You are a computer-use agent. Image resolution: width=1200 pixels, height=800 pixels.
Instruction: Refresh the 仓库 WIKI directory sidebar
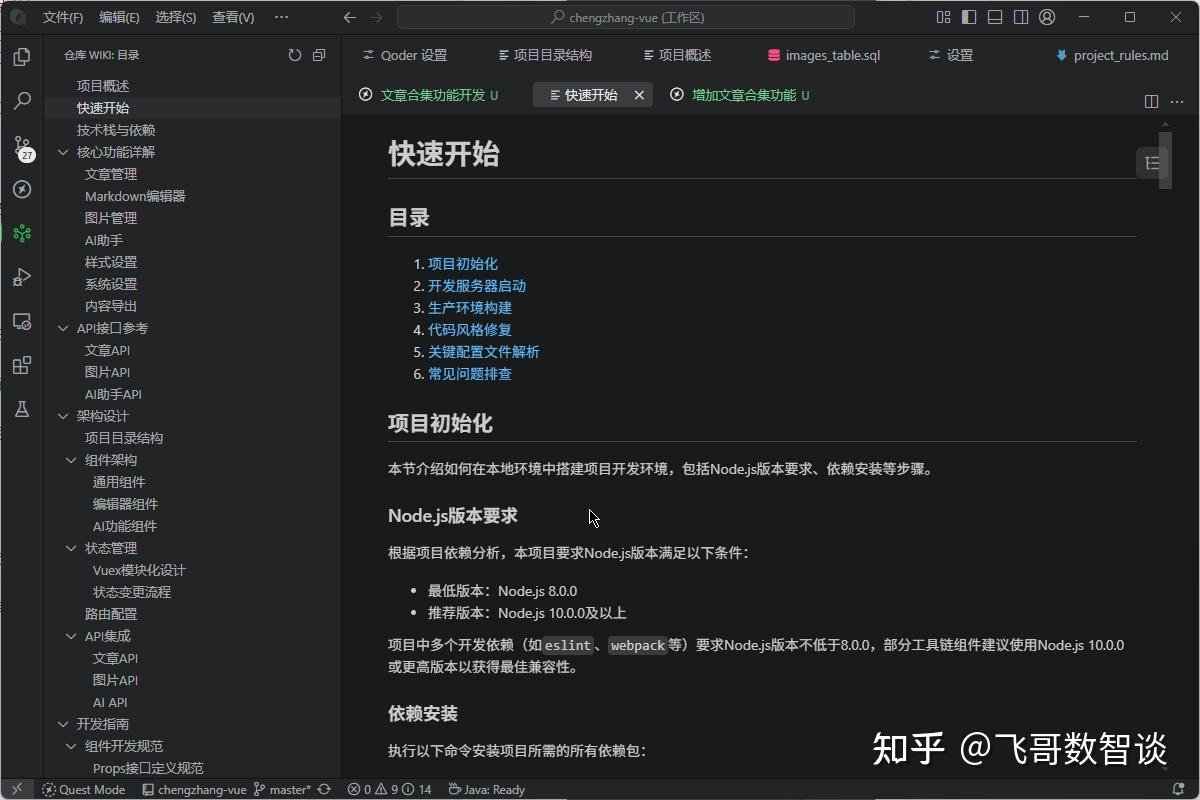point(293,55)
